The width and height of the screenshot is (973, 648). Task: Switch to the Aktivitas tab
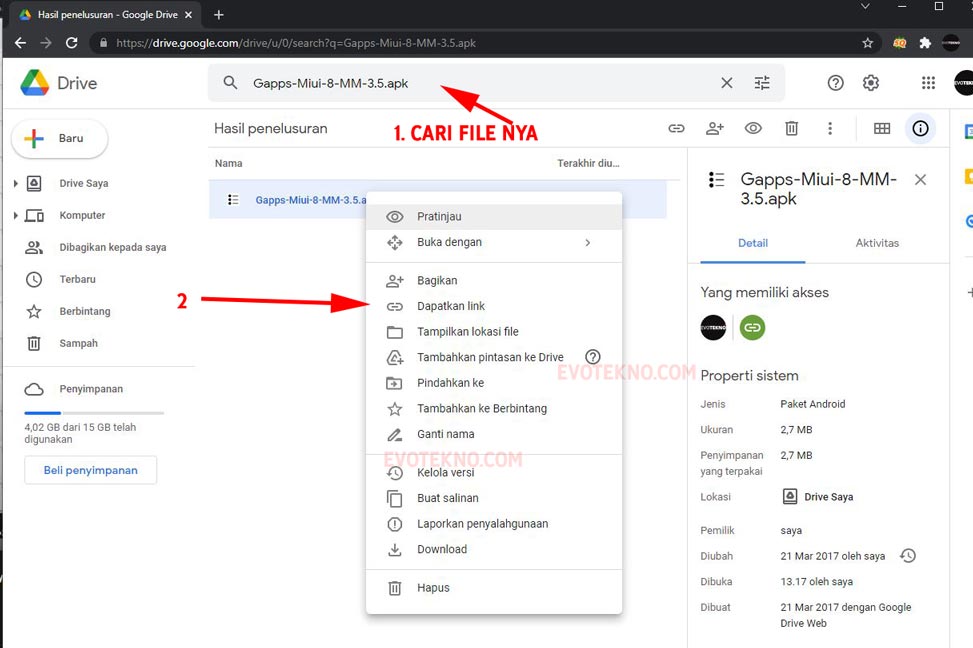point(877,243)
